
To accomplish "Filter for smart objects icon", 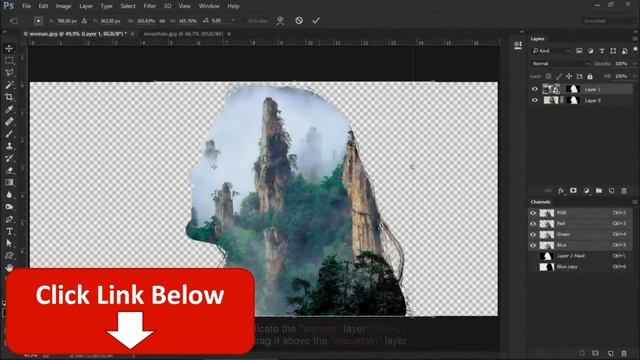I will click(x=624, y=51).
